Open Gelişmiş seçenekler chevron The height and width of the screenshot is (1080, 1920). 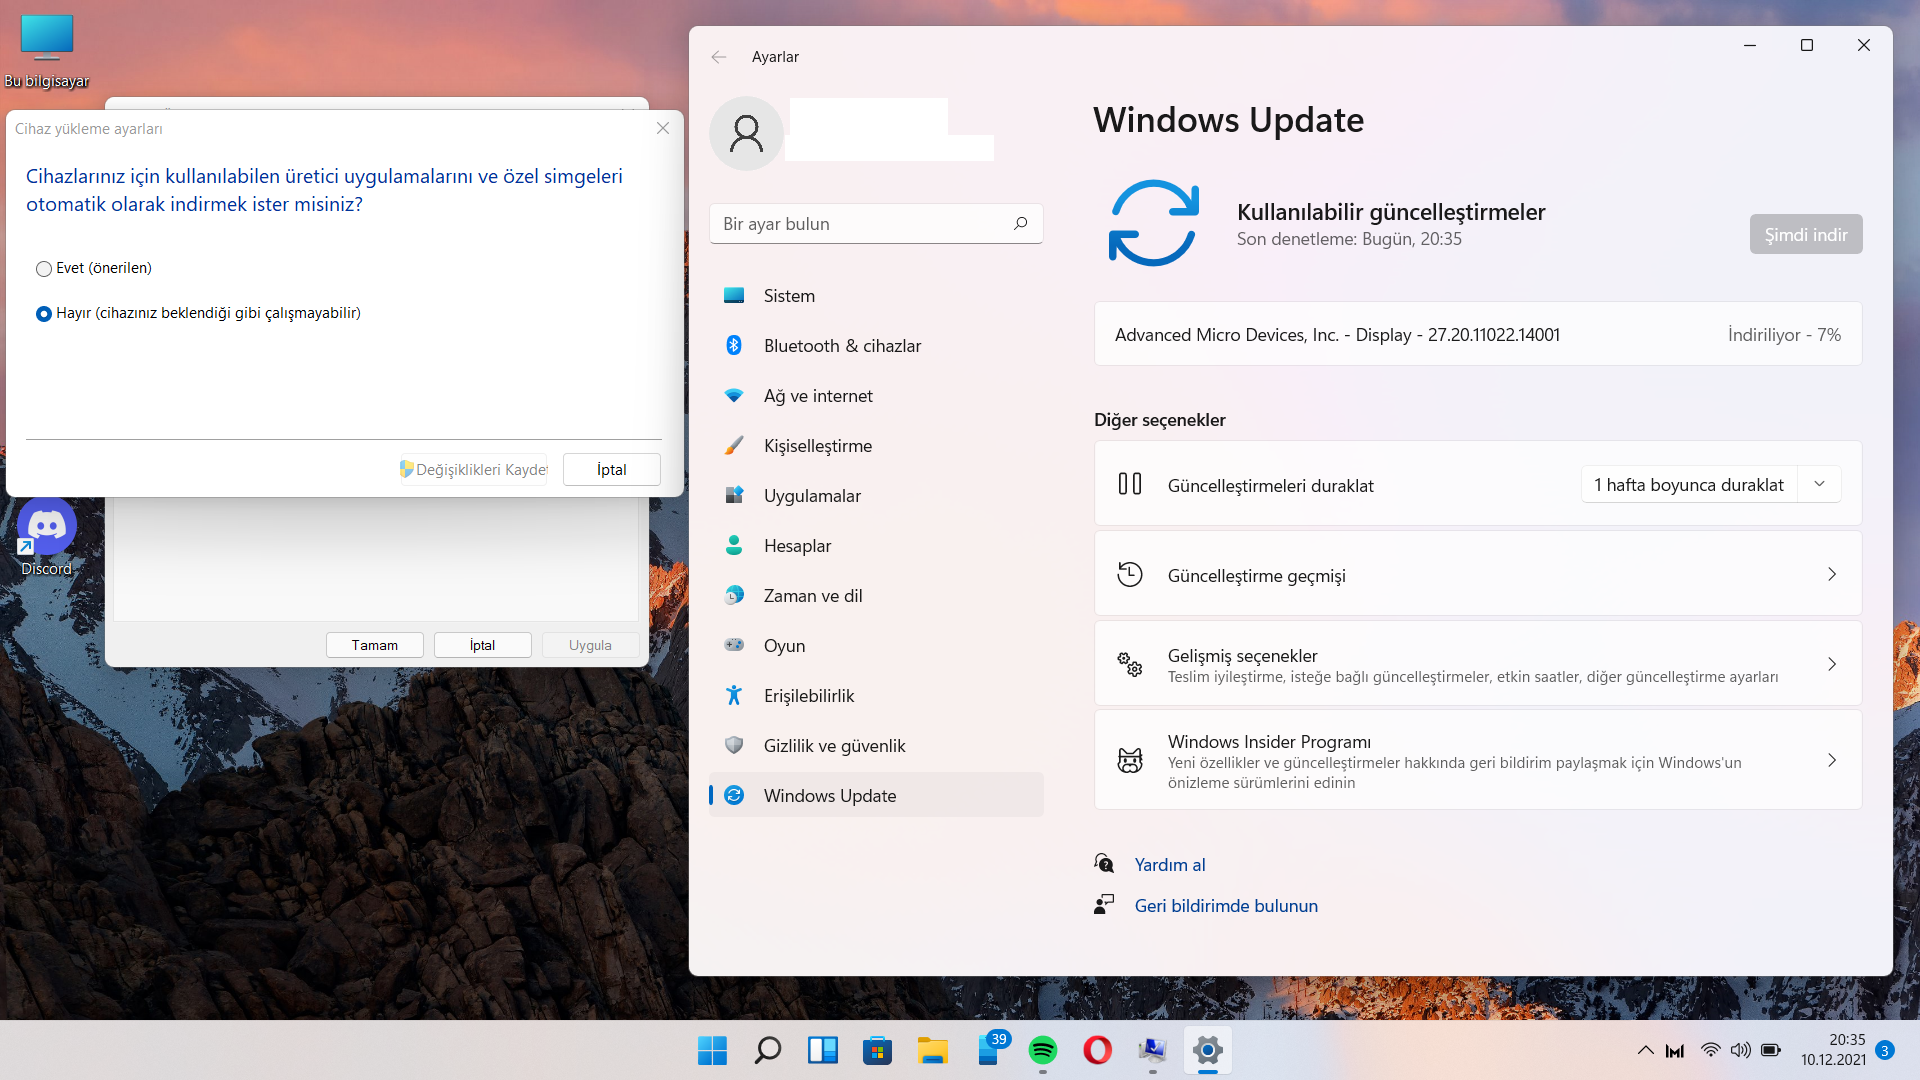click(1831, 664)
